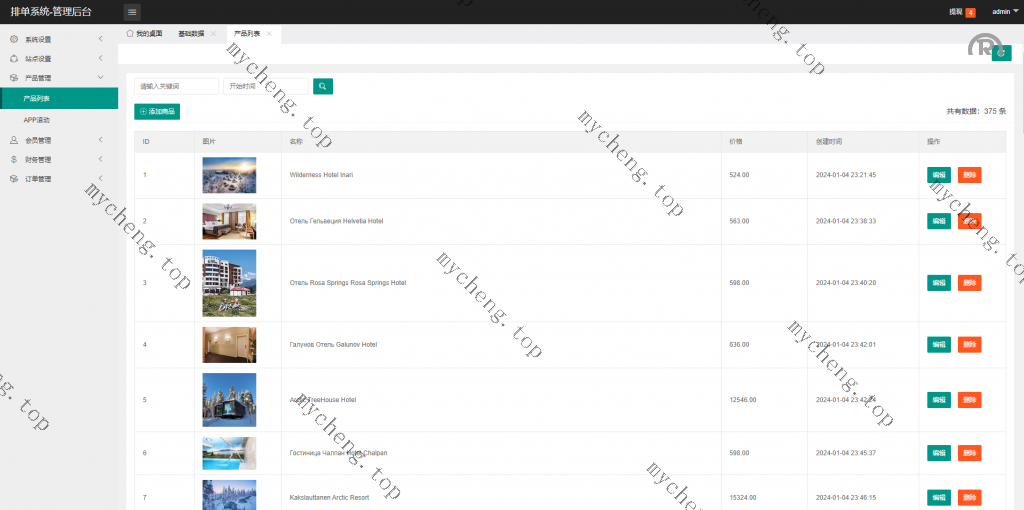The image size is (1024, 510).
Task: Collapse the 产品管理 sidebar menu
Action: [58, 78]
